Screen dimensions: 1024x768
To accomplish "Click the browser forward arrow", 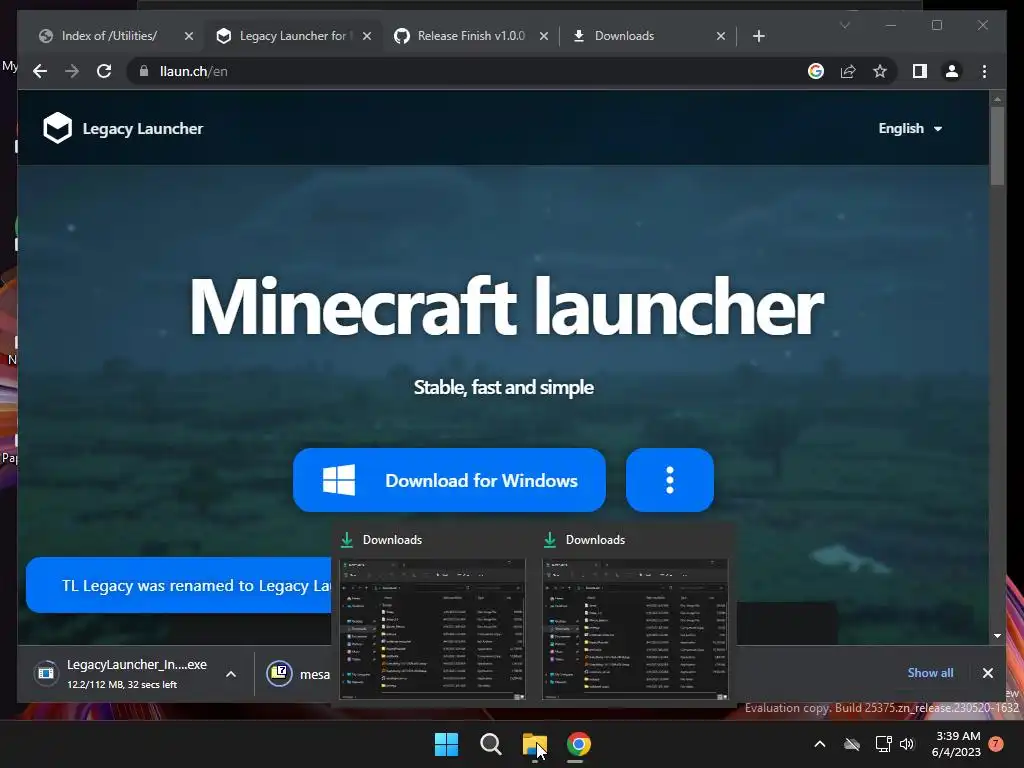I will click(x=72, y=71).
